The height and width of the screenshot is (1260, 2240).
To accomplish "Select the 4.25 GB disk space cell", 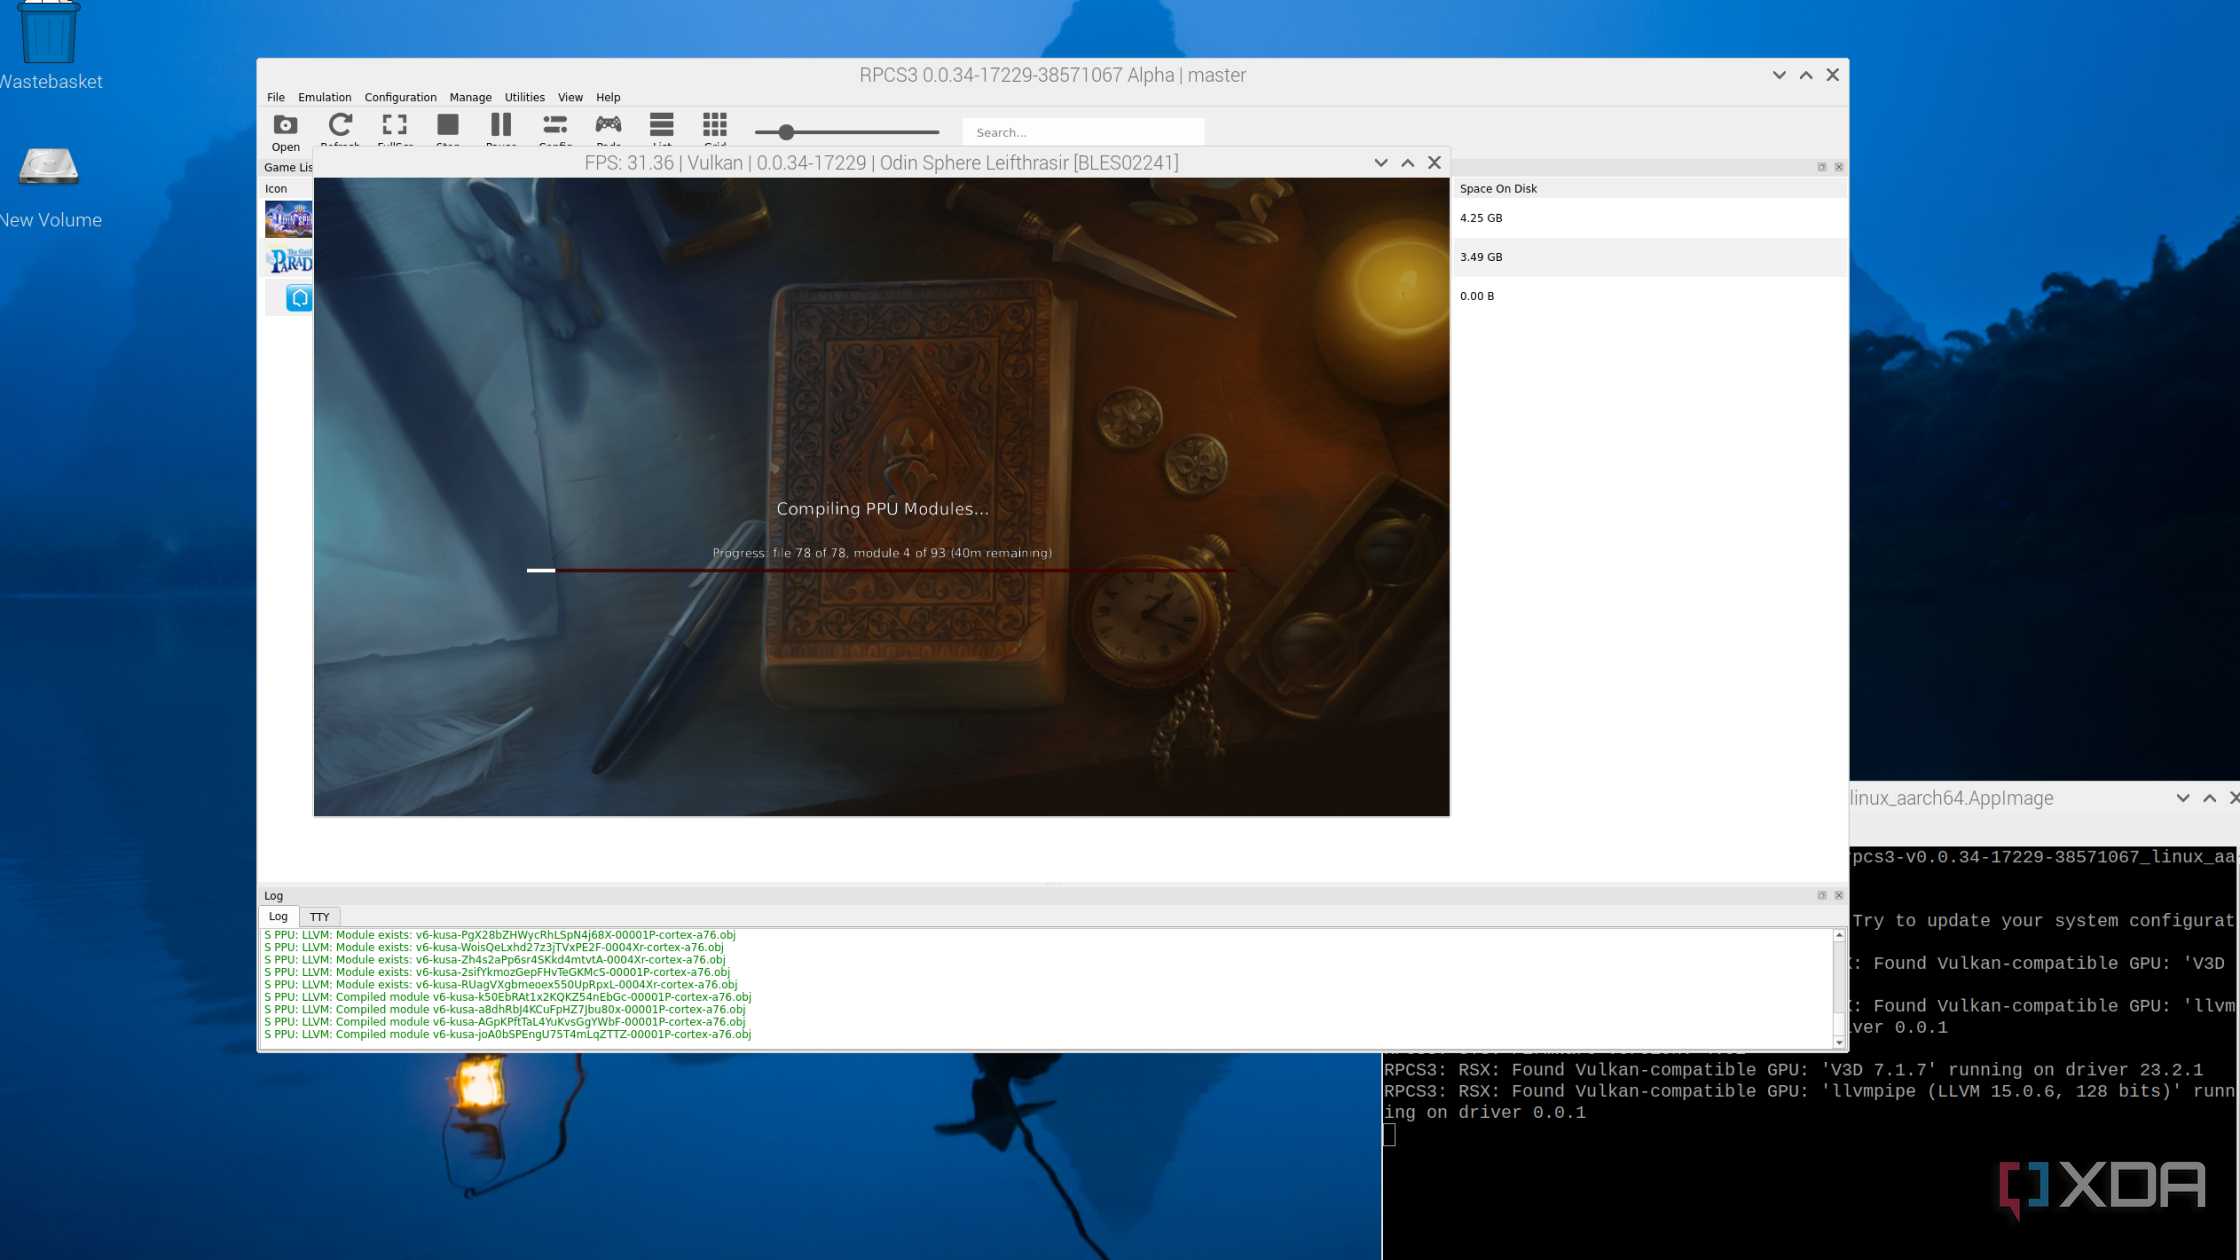I will [x=1480, y=218].
